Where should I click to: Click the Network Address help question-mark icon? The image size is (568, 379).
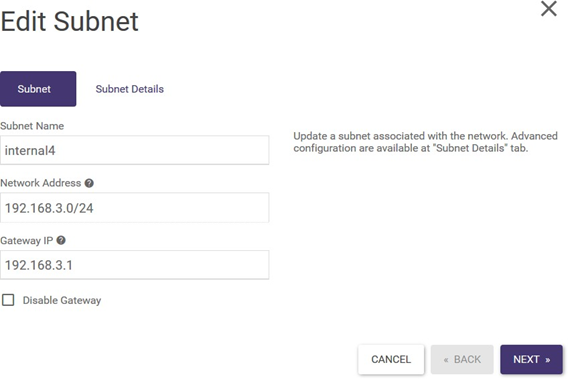click(89, 183)
